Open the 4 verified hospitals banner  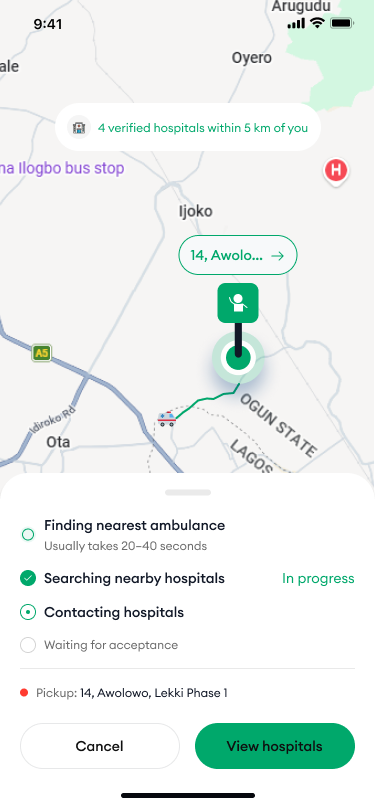click(x=188, y=127)
